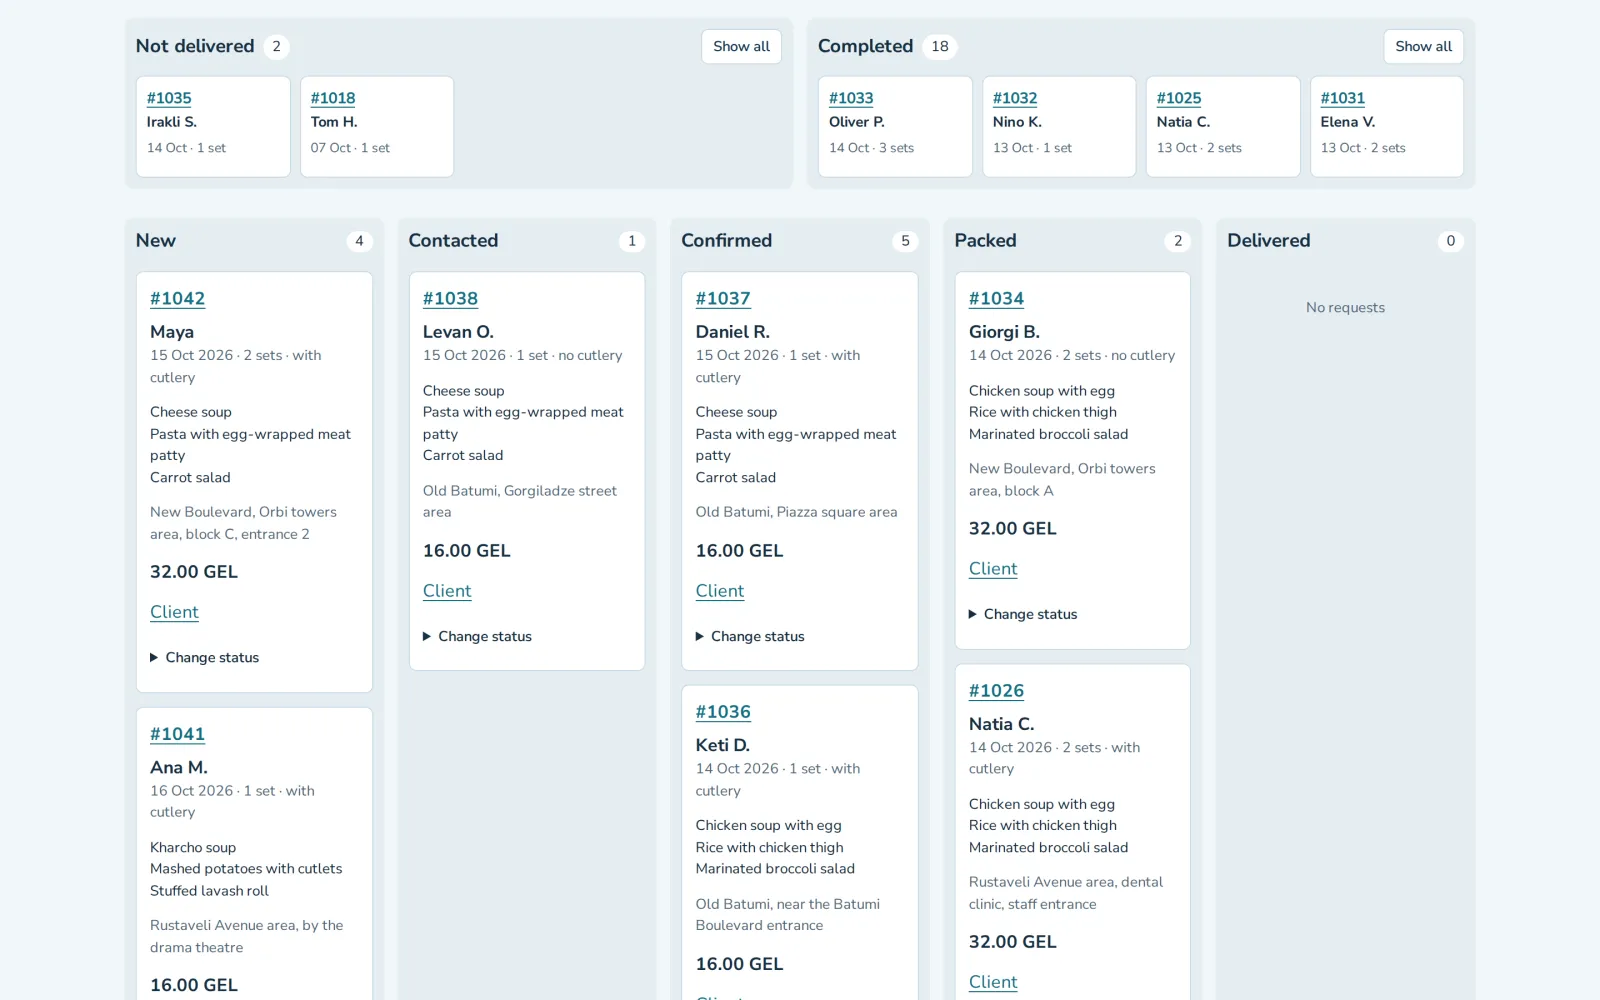Open Client link on Levan O.'s order
The height and width of the screenshot is (1000, 1600).
tap(447, 591)
